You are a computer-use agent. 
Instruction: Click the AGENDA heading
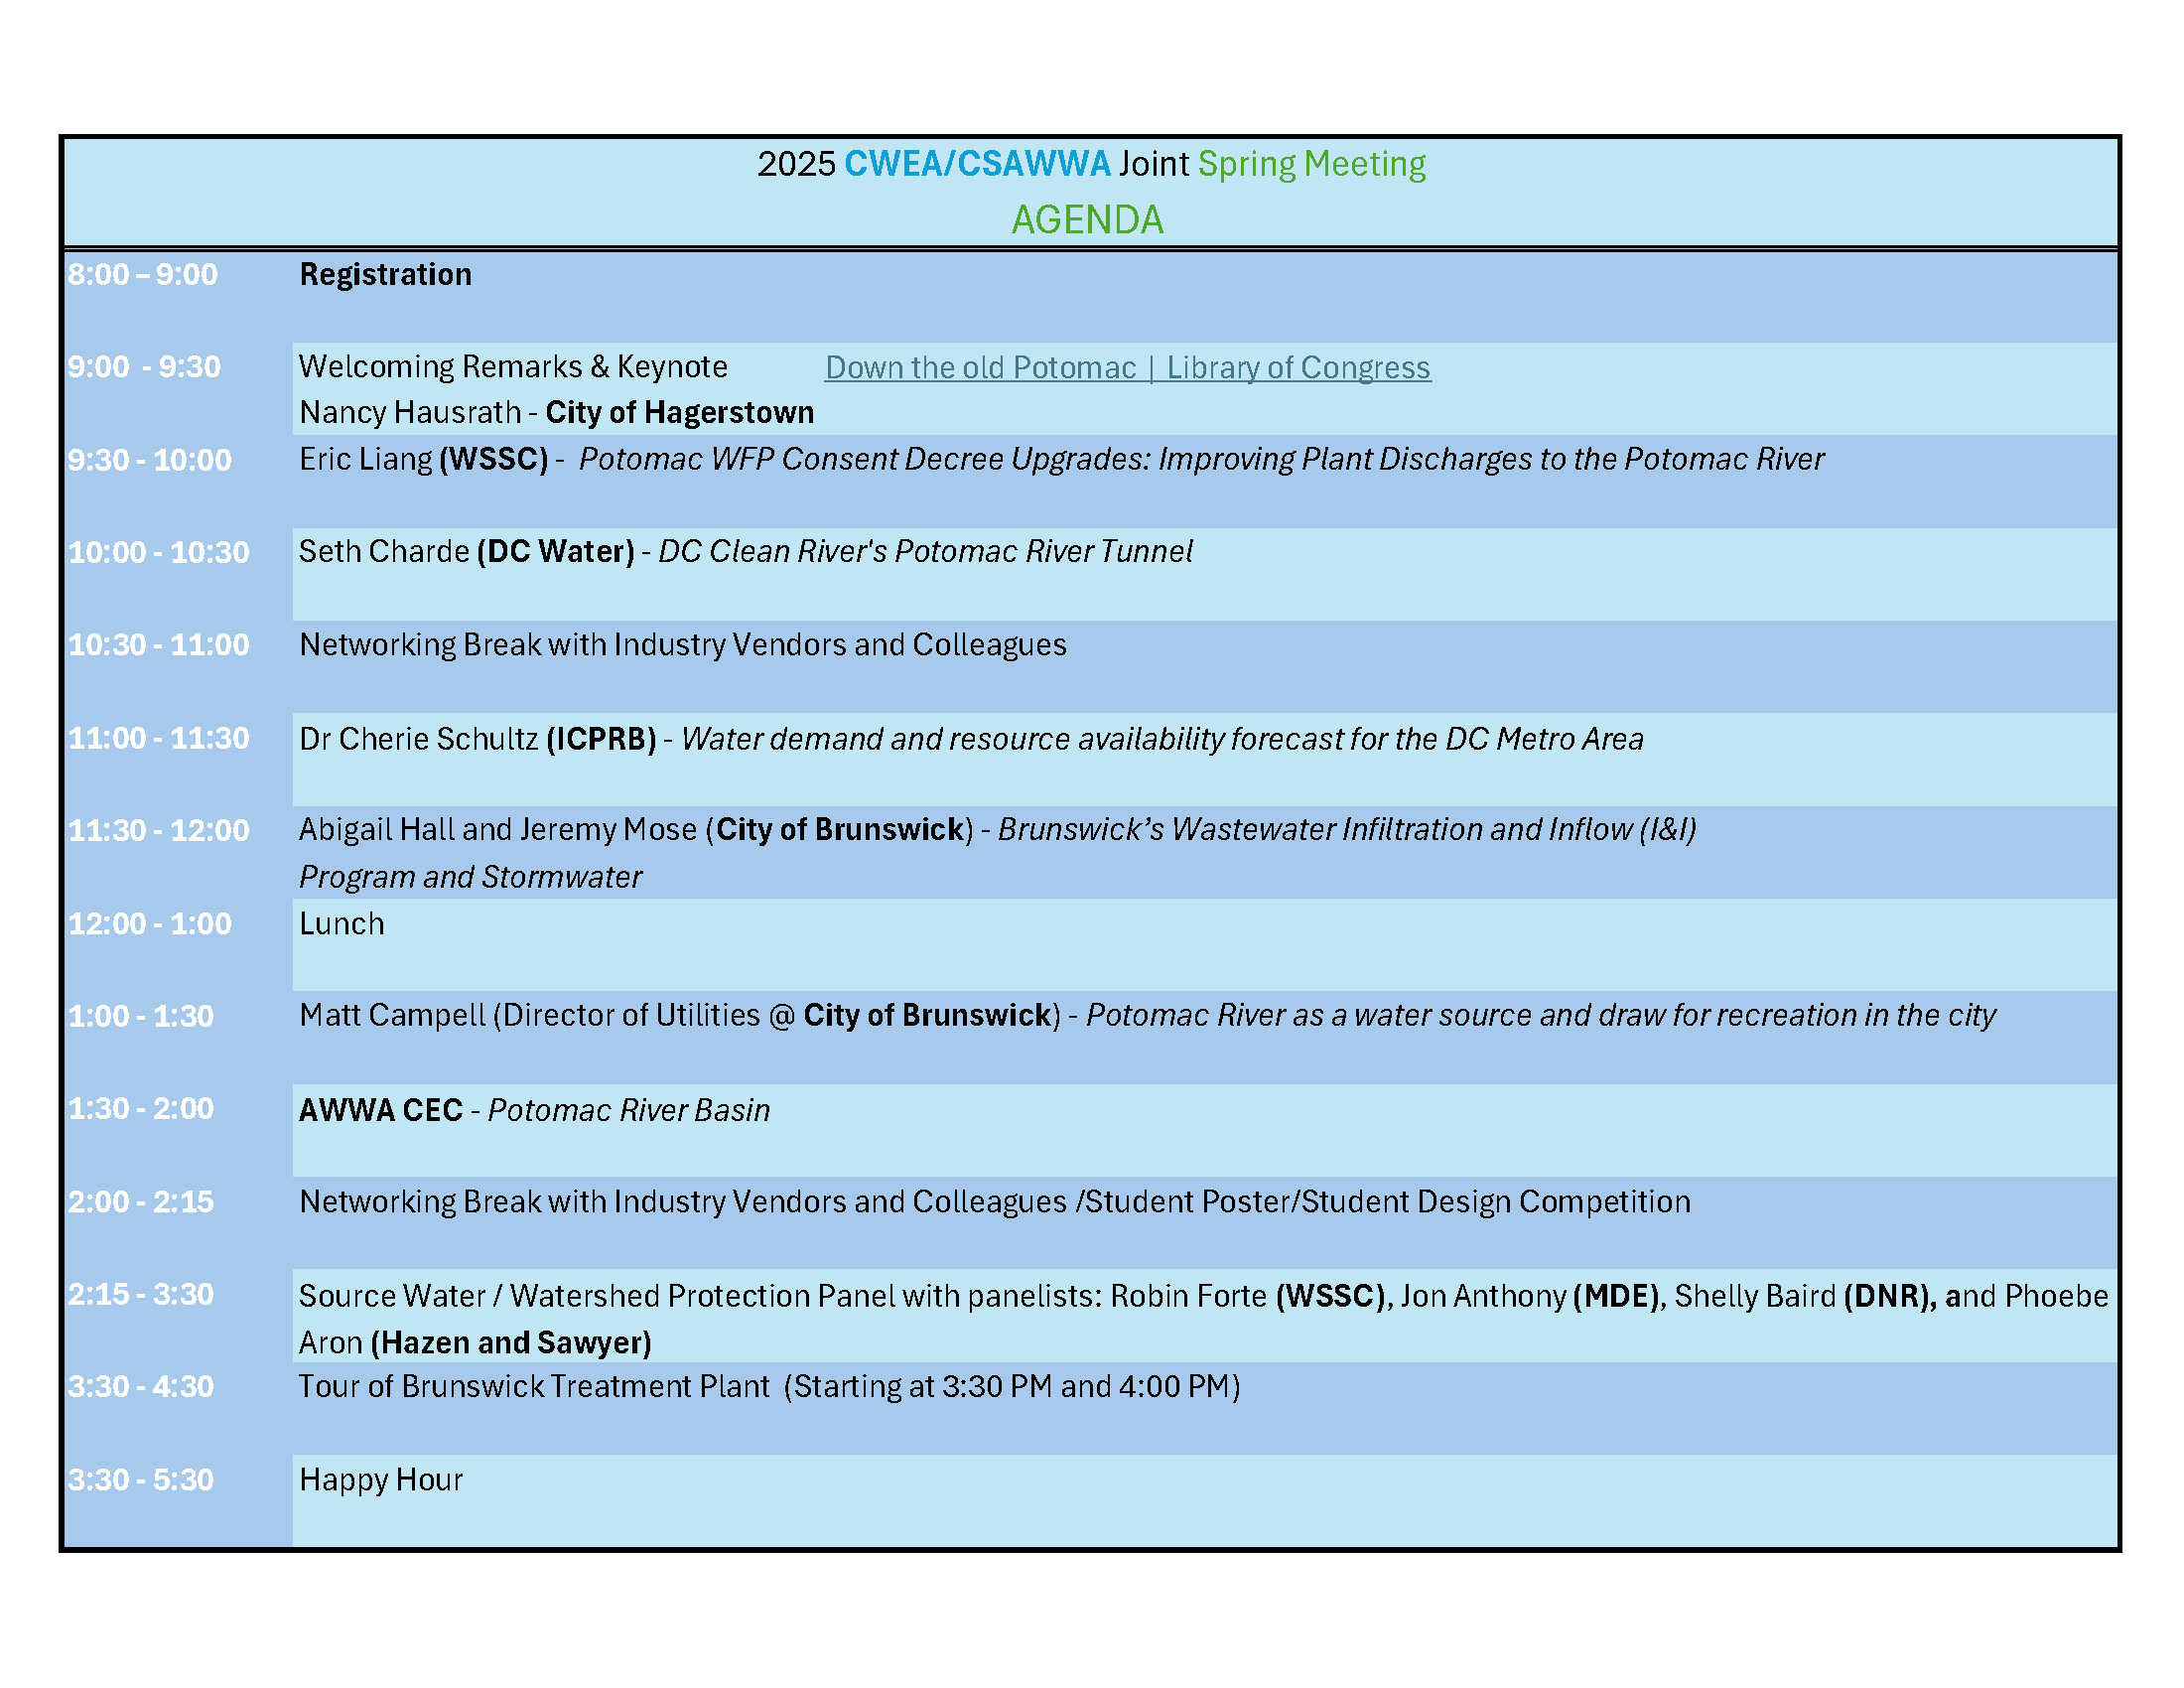click(1087, 219)
